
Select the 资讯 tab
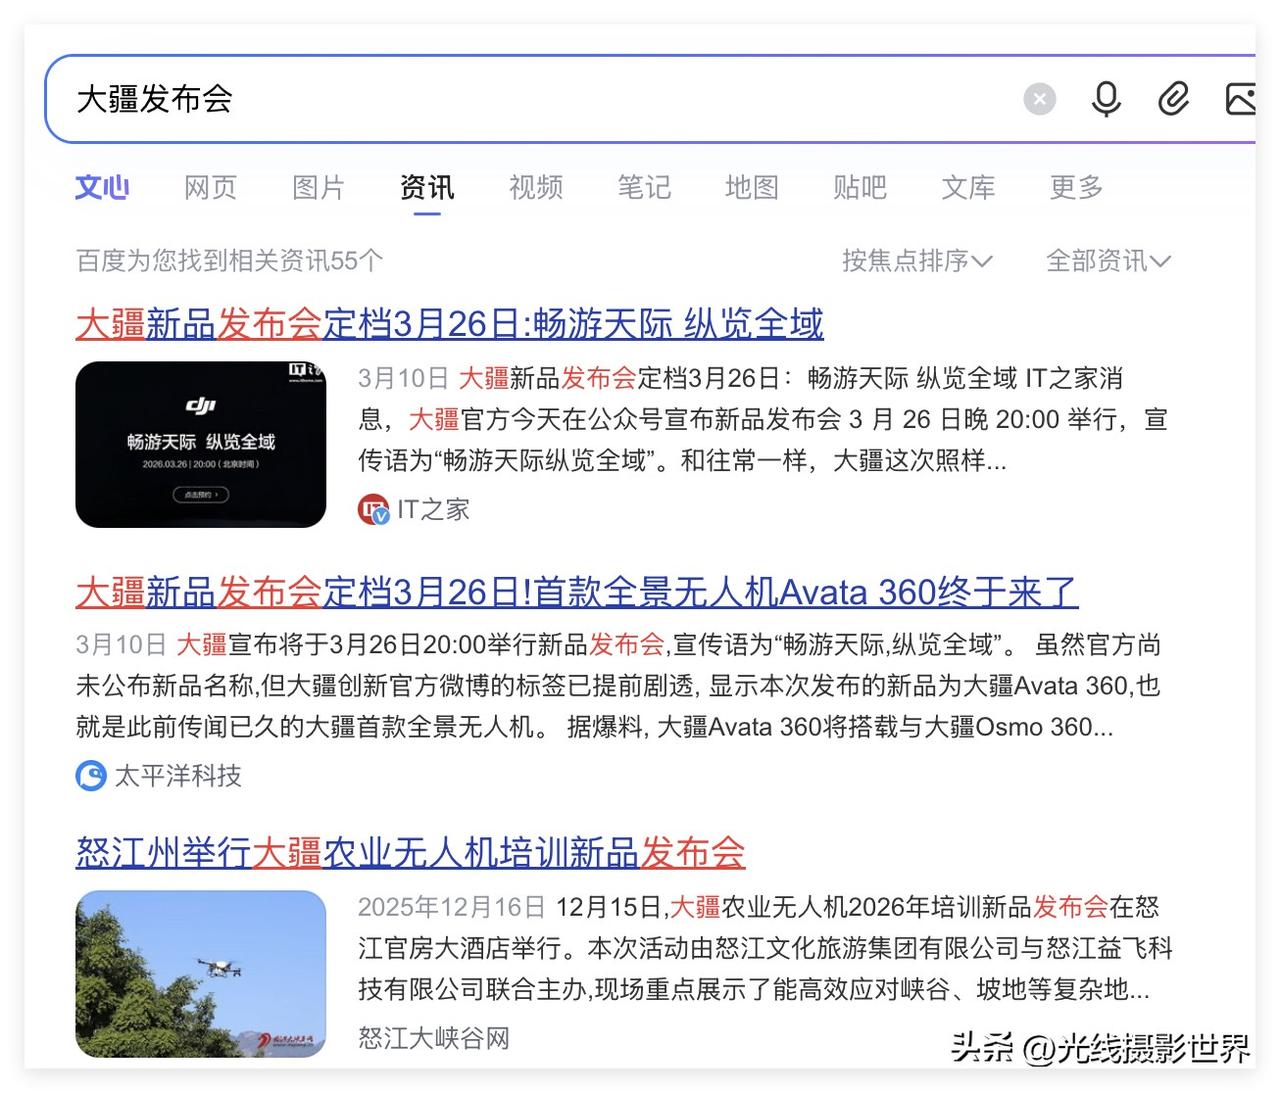[x=427, y=187]
